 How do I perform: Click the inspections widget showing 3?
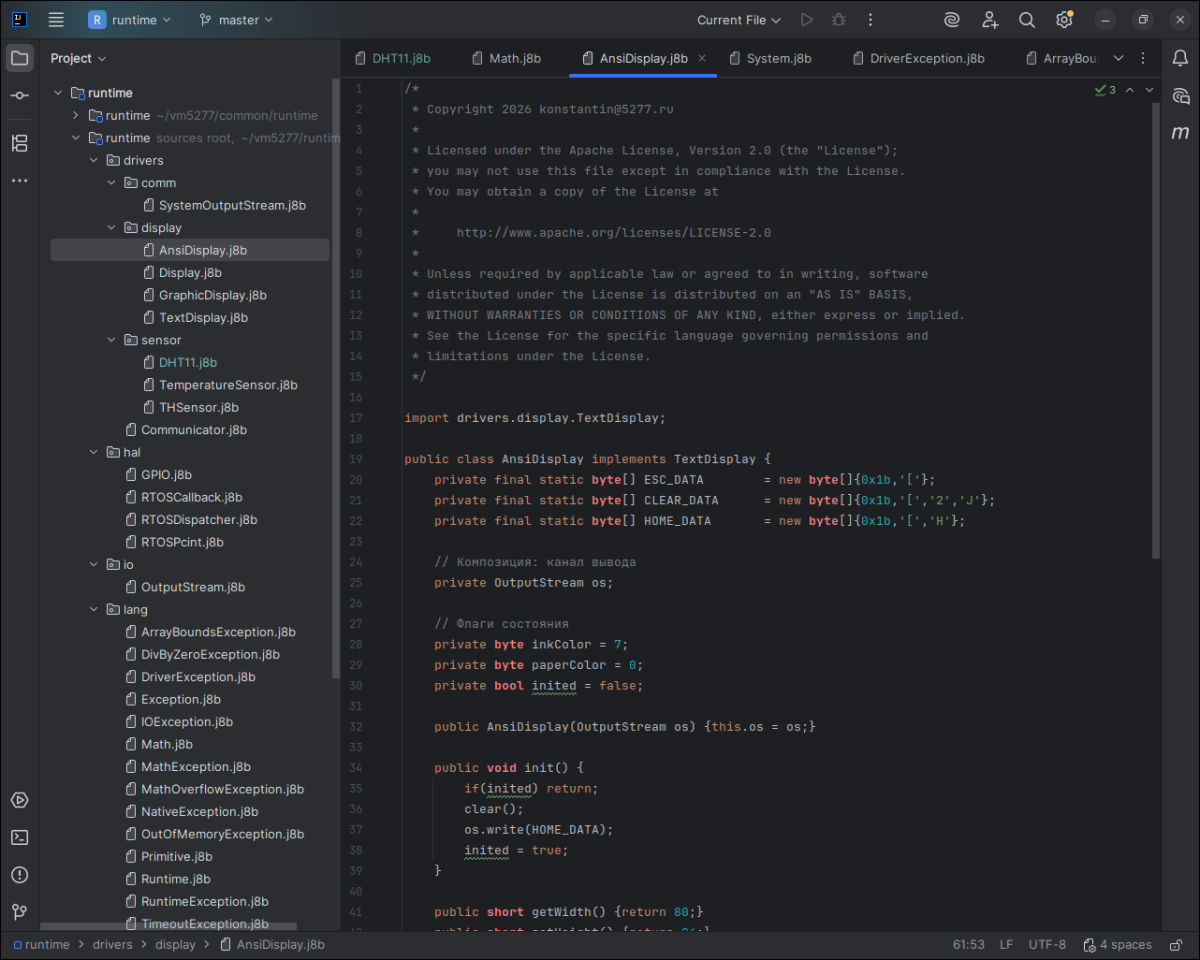(1105, 90)
